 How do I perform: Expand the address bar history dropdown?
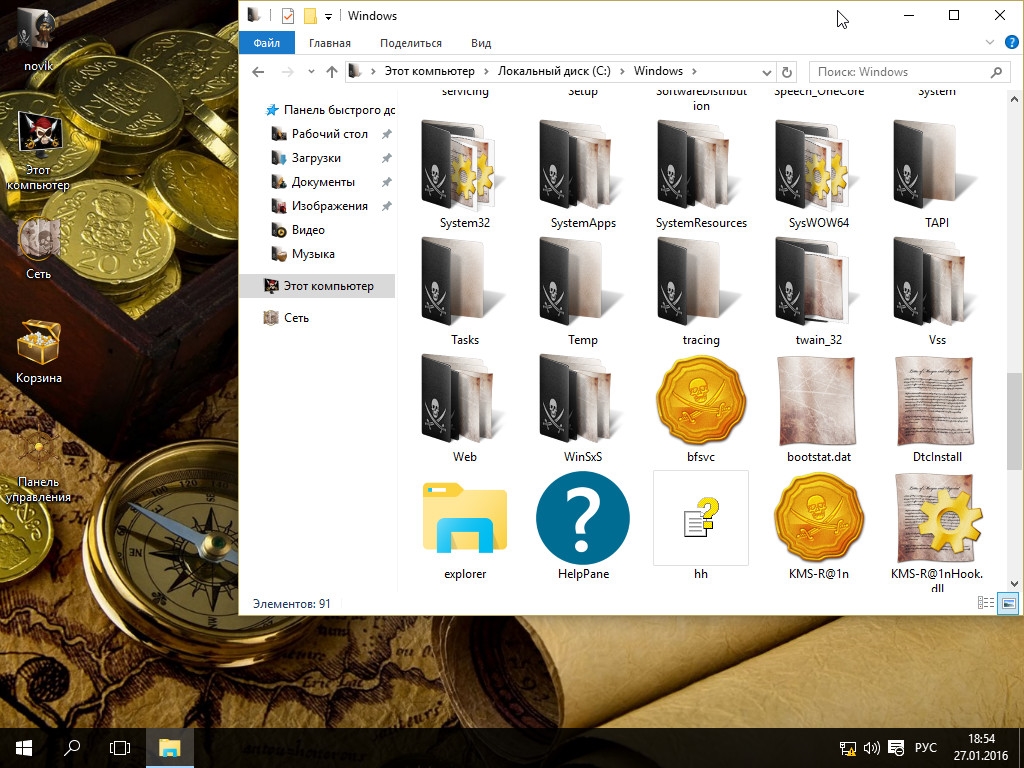click(767, 72)
